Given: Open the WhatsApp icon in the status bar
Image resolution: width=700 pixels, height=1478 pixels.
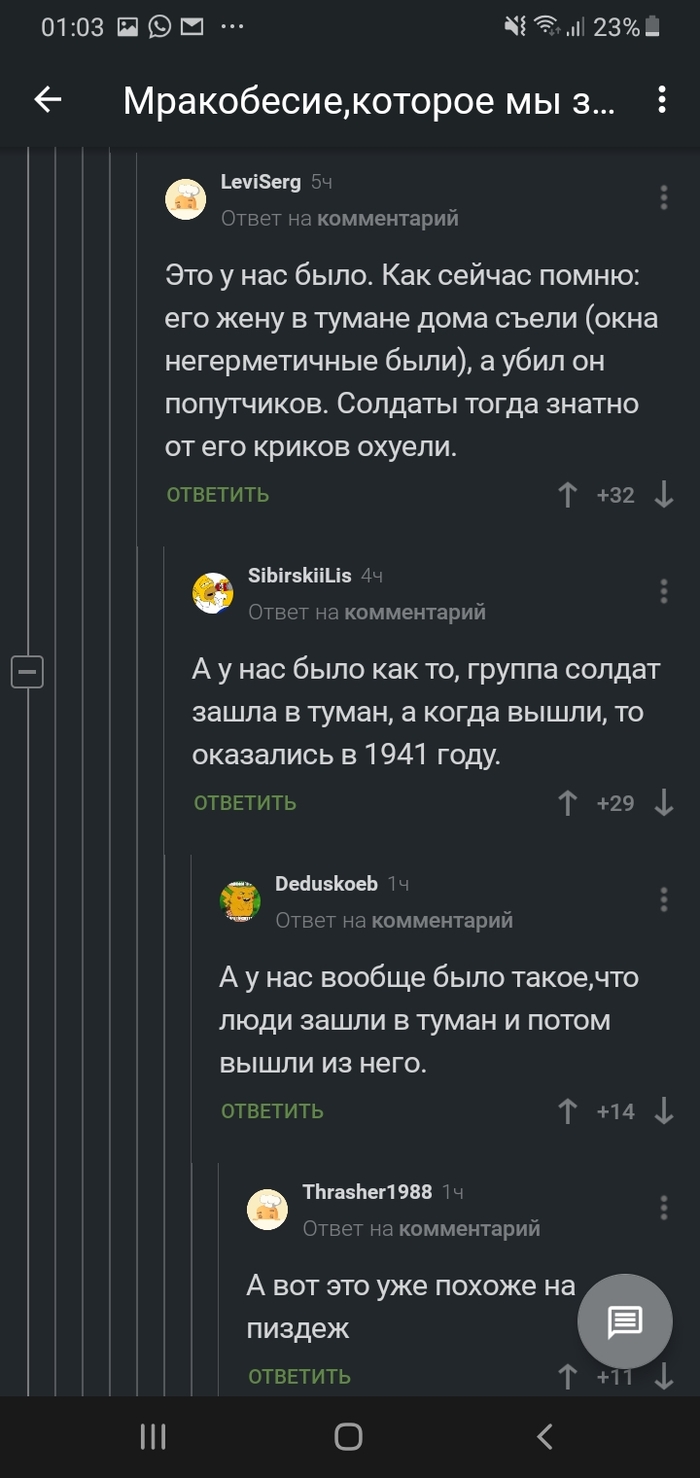Looking at the screenshot, I should coord(161,28).
